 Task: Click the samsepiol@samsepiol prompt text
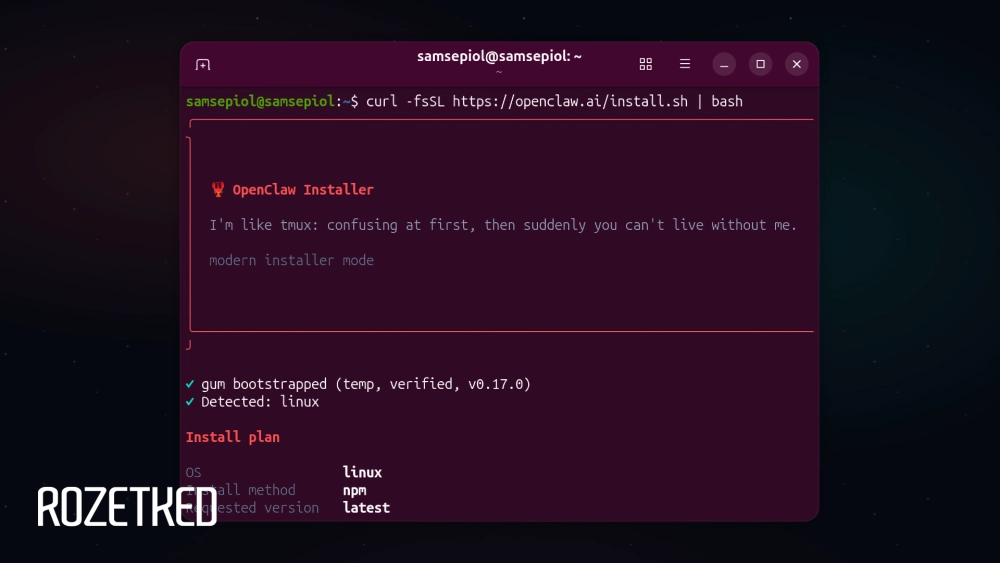(260, 101)
